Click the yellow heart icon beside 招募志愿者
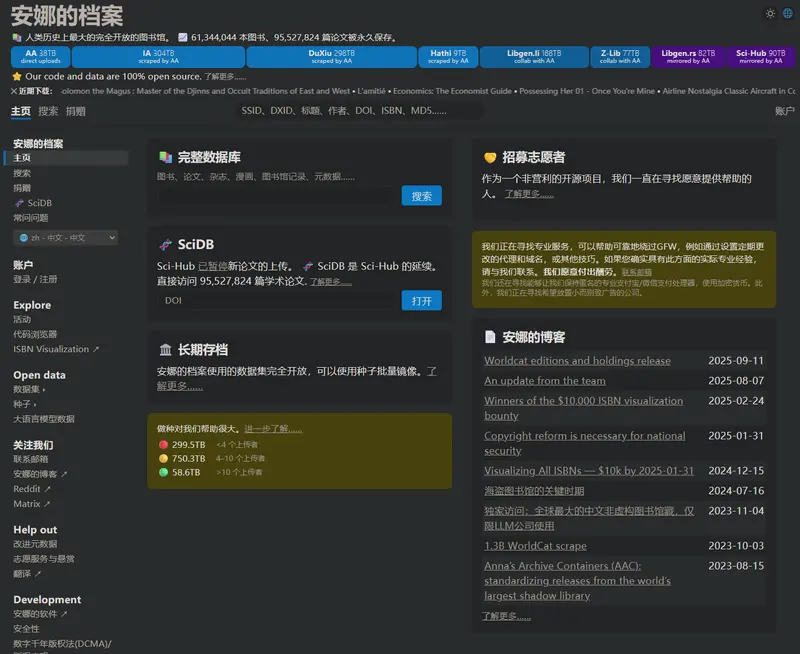The height and width of the screenshot is (654, 800). [x=490, y=158]
